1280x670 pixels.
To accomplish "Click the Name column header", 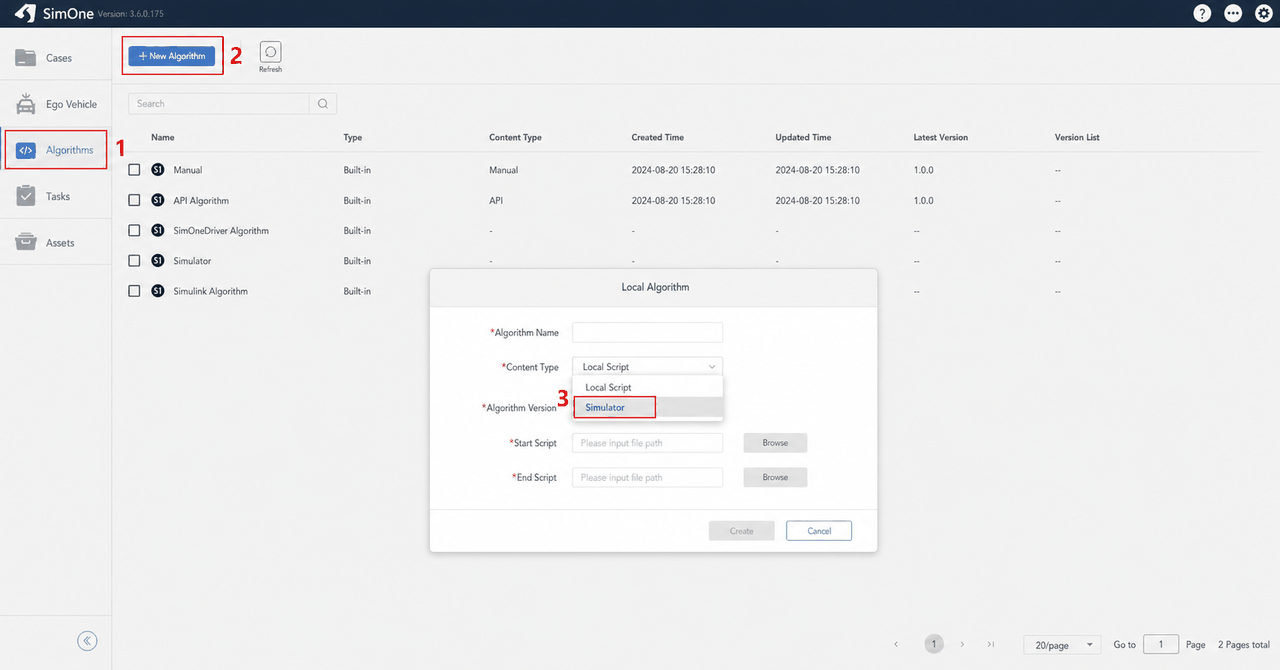I will pyautogui.click(x=162, y=137).
